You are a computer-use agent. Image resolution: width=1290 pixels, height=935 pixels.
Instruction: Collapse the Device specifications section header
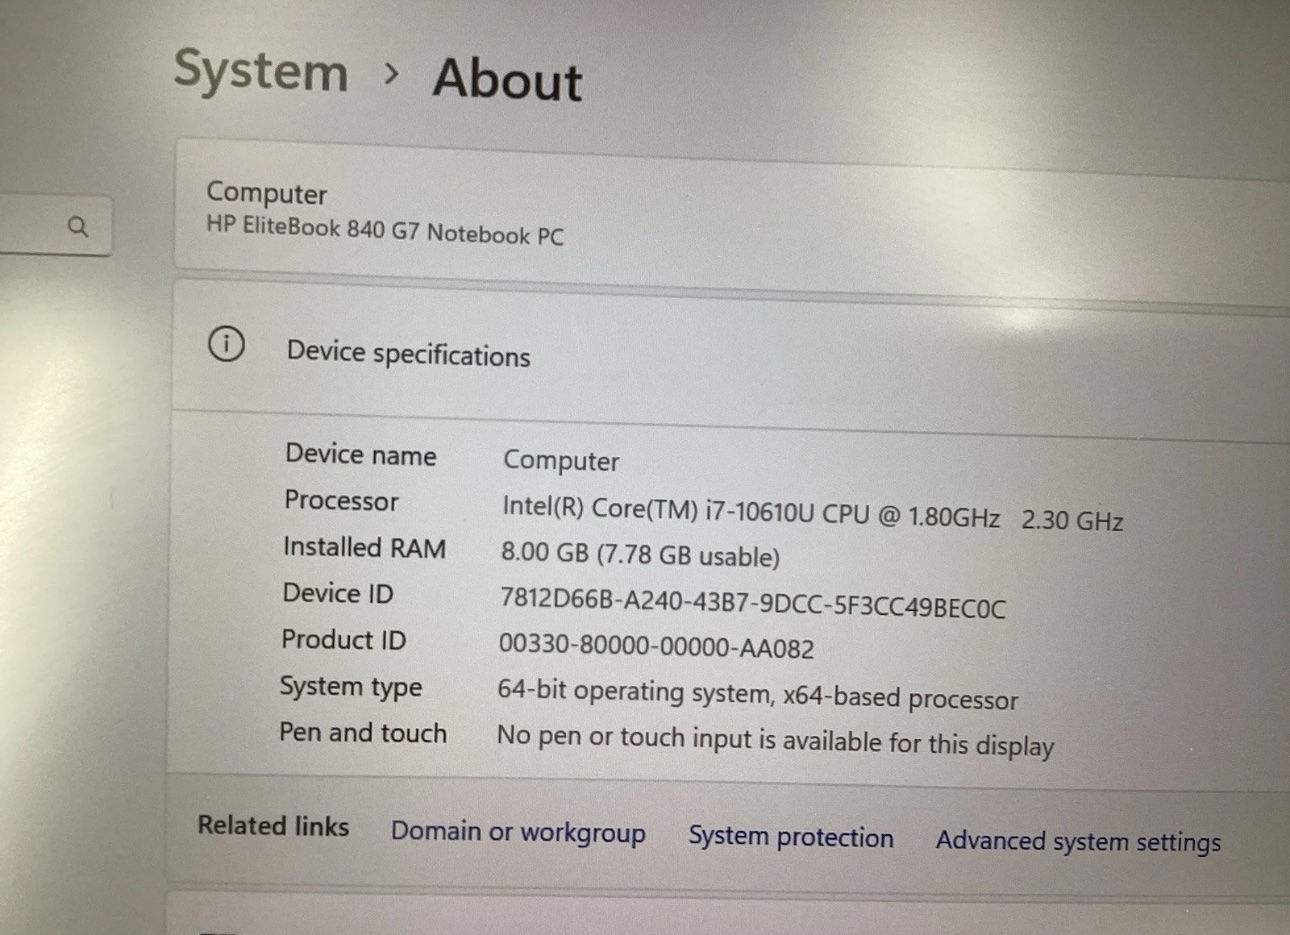point(732,354)
